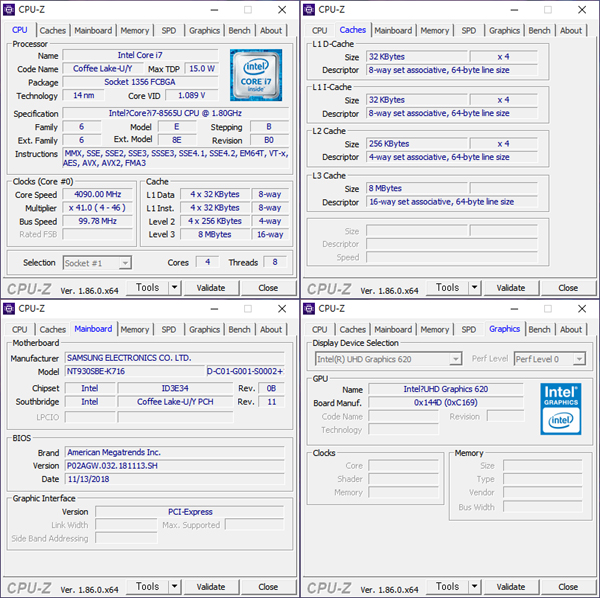Click L3 Cache 8 MBytes size field
The height and width of the screenshot is (598, 600).
417,188
